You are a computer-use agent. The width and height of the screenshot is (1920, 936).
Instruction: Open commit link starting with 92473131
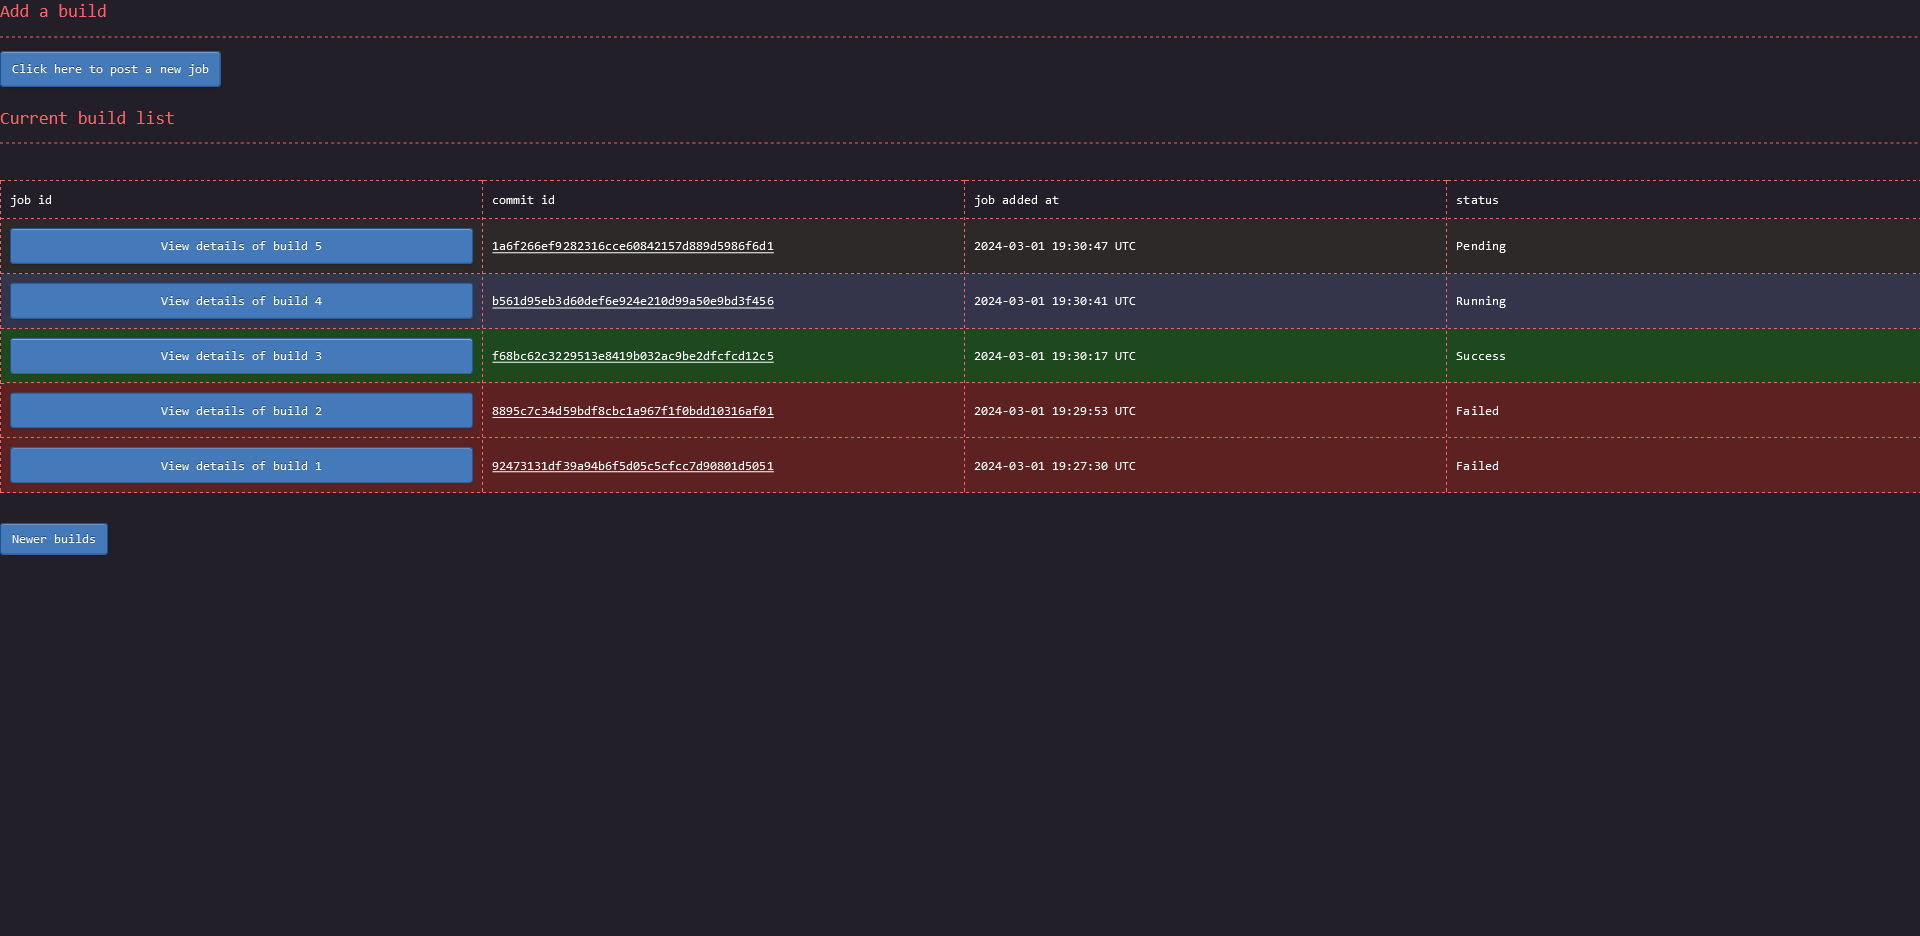pyautogui.click(x=632, y=466)
